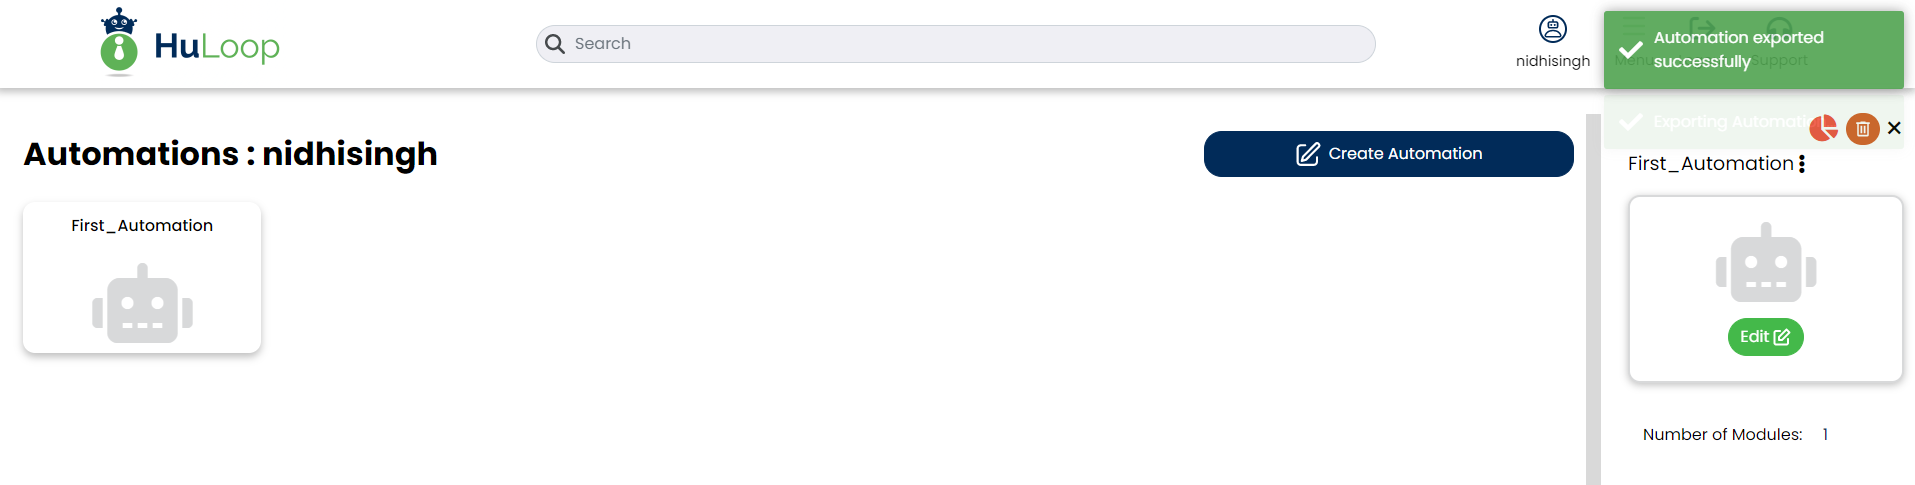Click the robot placeholder in details panel
The width and height of the screenshot is (1915, 485).
(x=1766, y=263)
